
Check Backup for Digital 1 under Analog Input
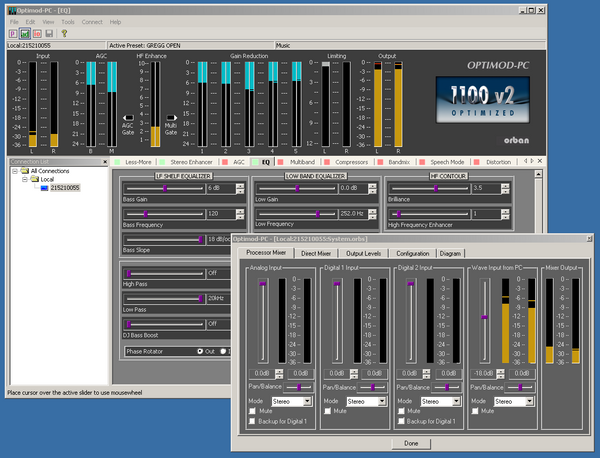[254, 421]
